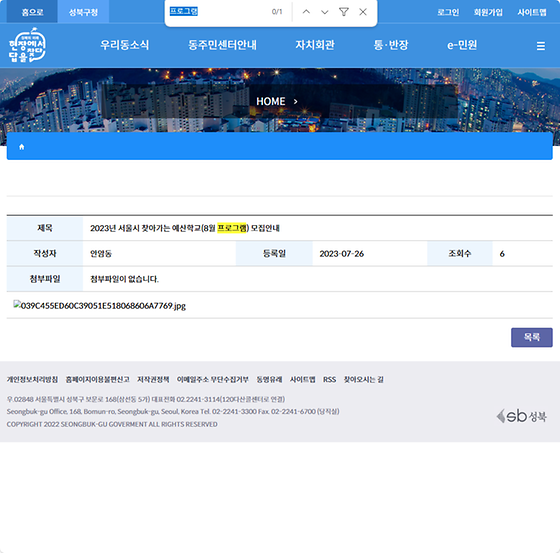The width and height of the screenshot is (560, 553).
Task: Open the footer 사이트맵 link
Action: click(x=302, y=379)
